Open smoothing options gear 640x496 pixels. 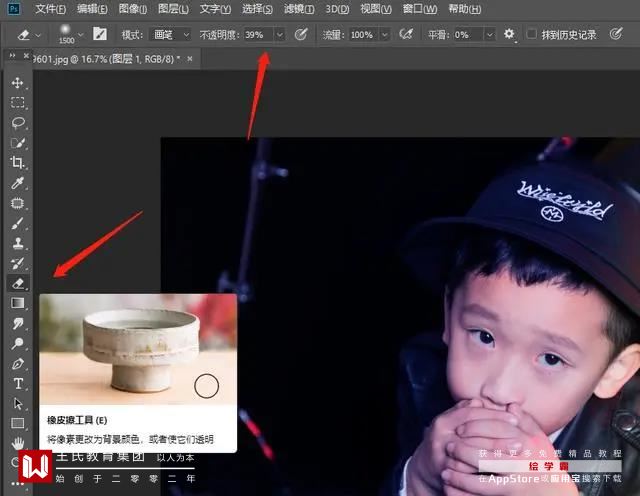[x=509, y=34]
